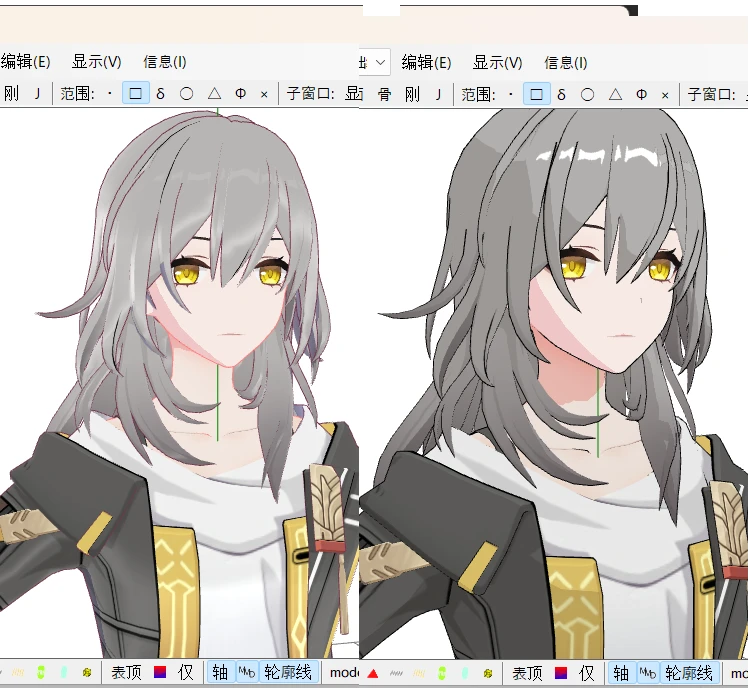Image resolution: width=750 pixels, height=688 pixels.
Task: Toggle 刚 rigid body selection in right window
Action: [x=412, y=94]
